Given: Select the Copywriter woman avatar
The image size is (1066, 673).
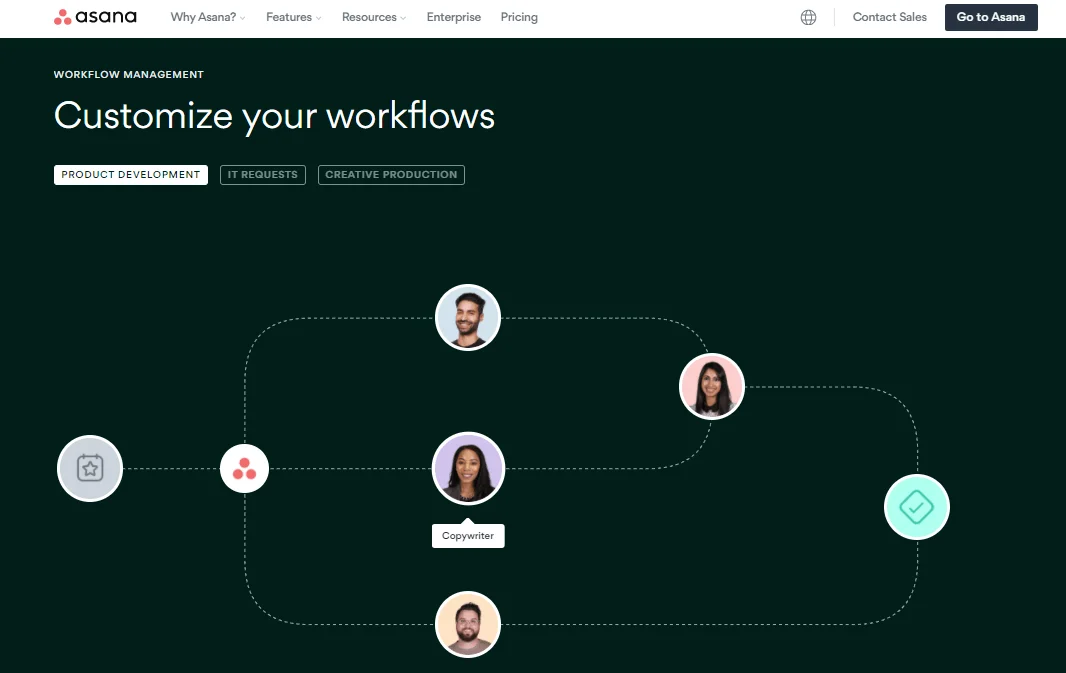Looking at the screenshot, I should pos(468,468).
